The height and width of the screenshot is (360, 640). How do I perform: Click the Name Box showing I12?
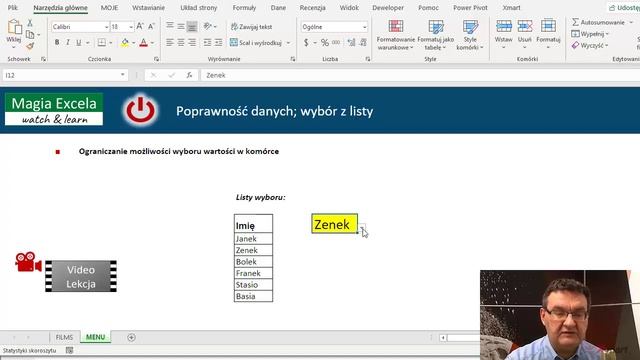click(x=65, y=75)
